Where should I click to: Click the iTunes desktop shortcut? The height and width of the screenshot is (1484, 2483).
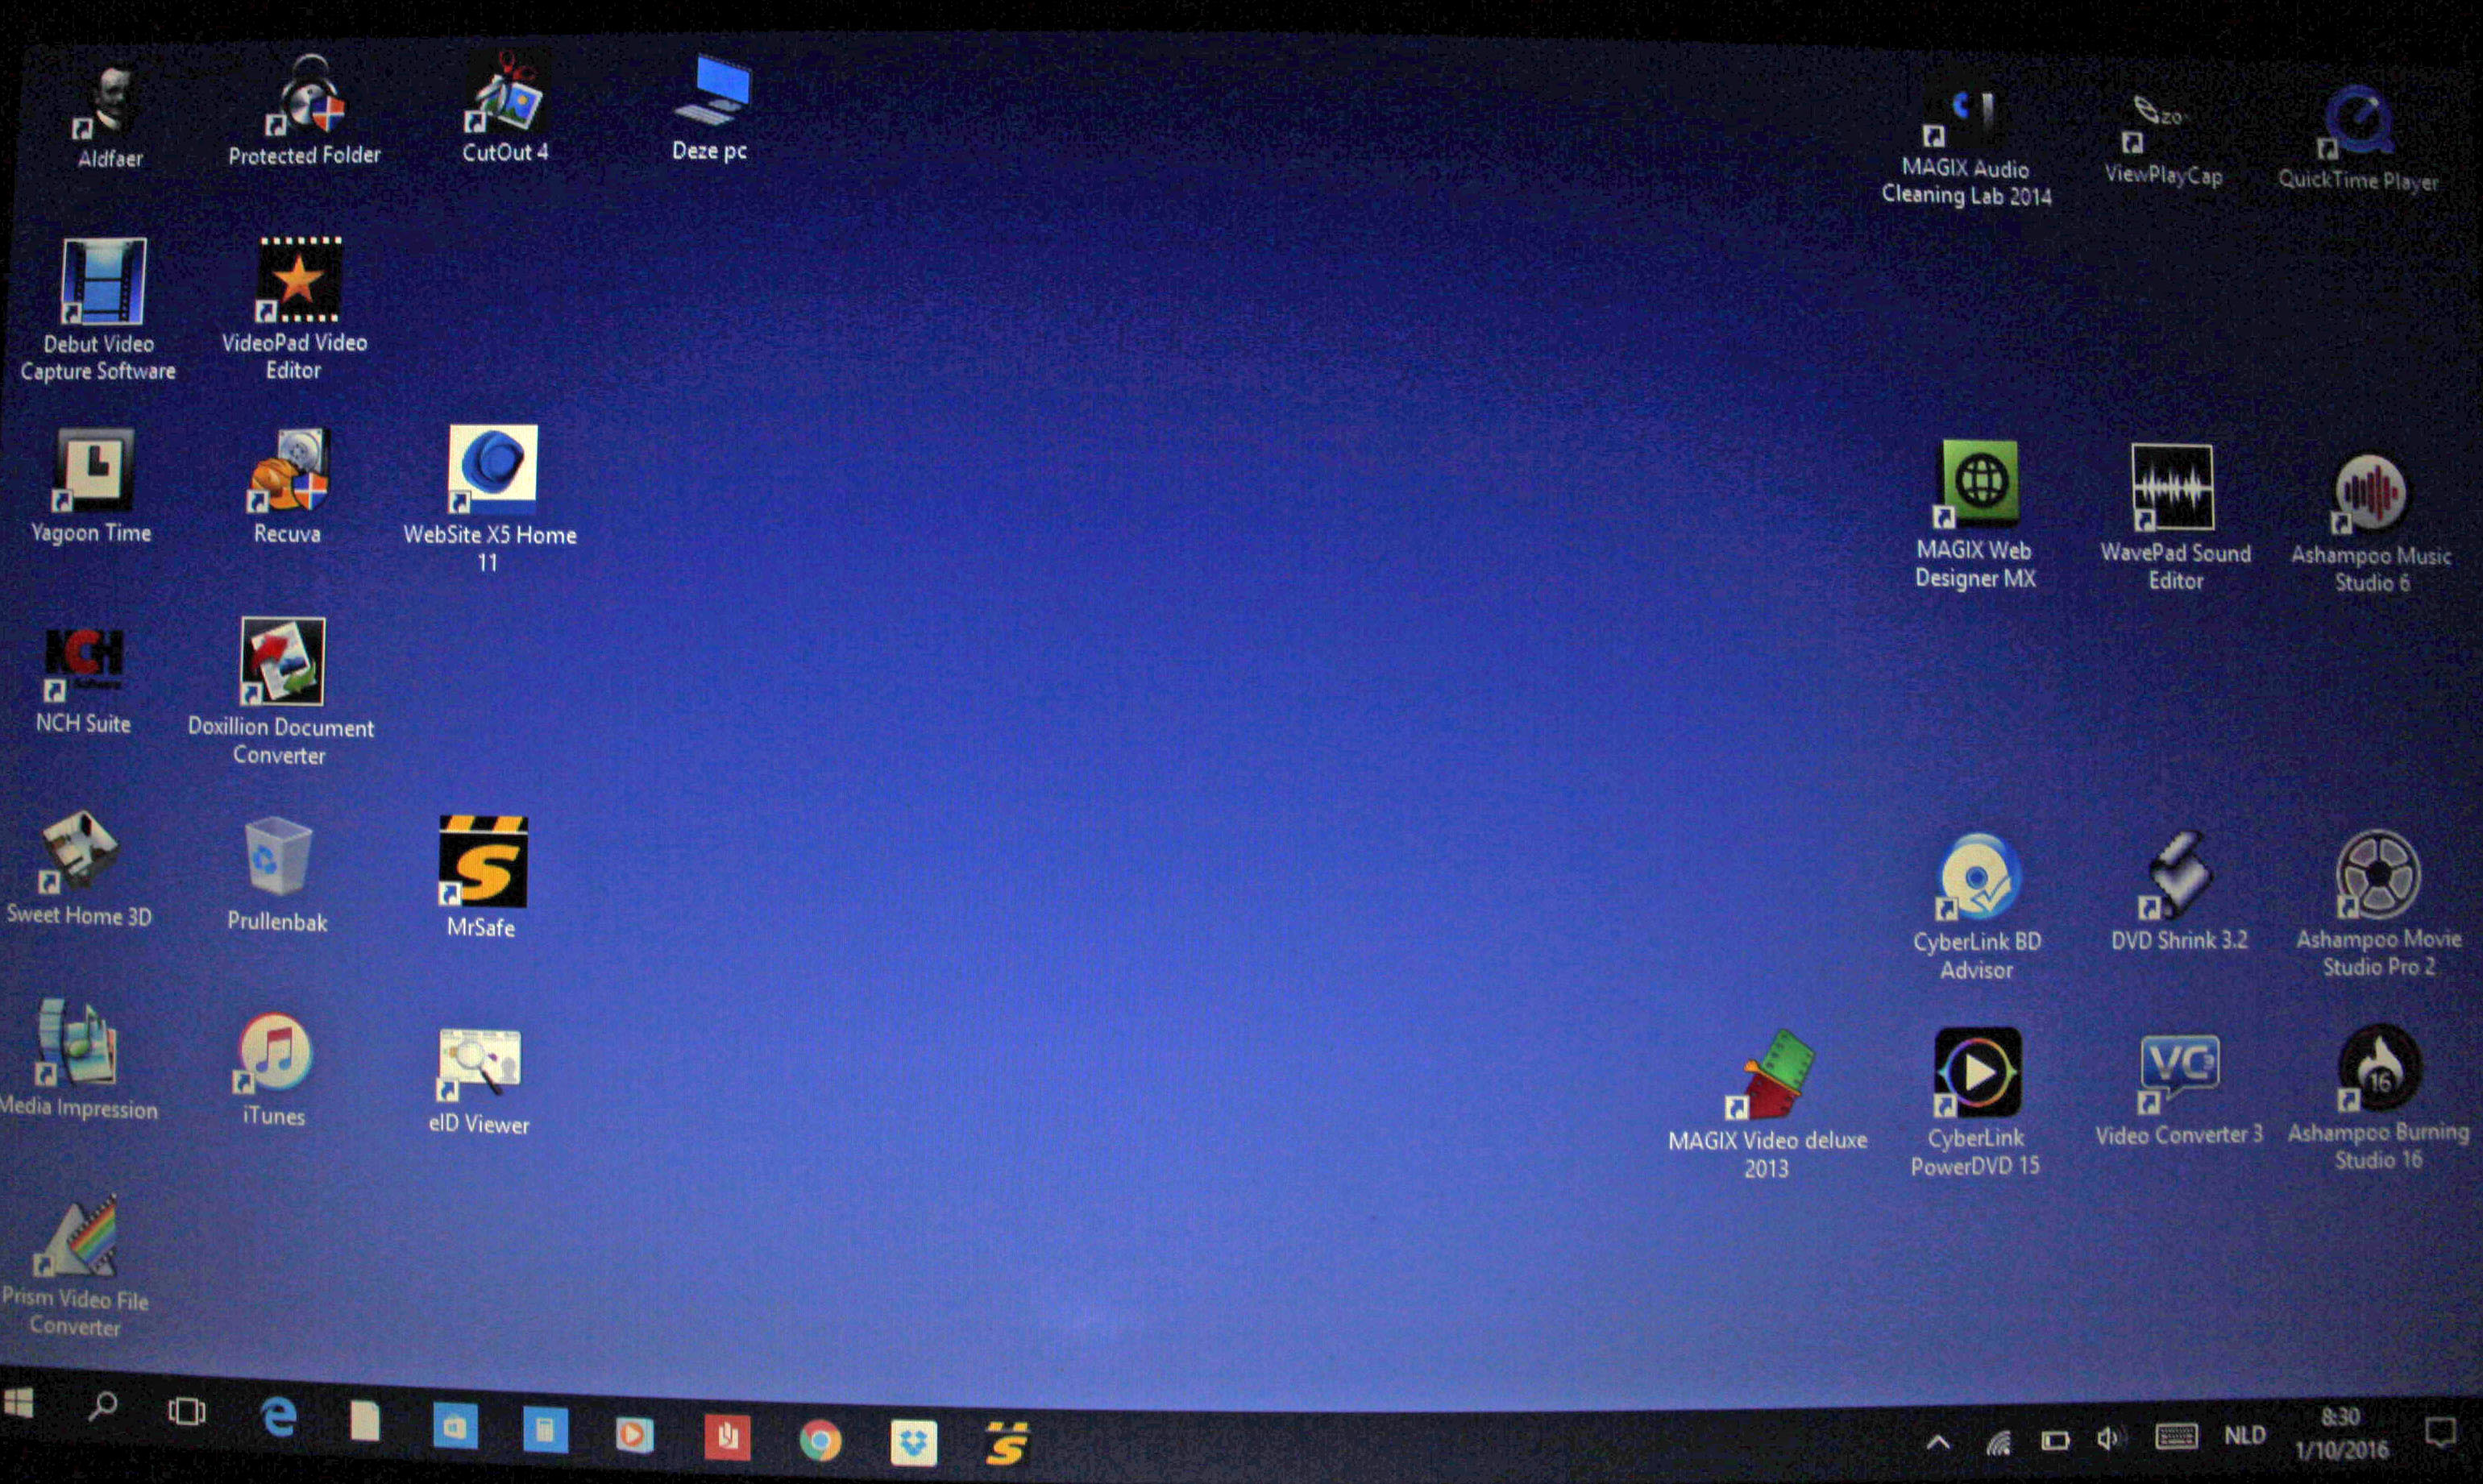coord(274,1053)
